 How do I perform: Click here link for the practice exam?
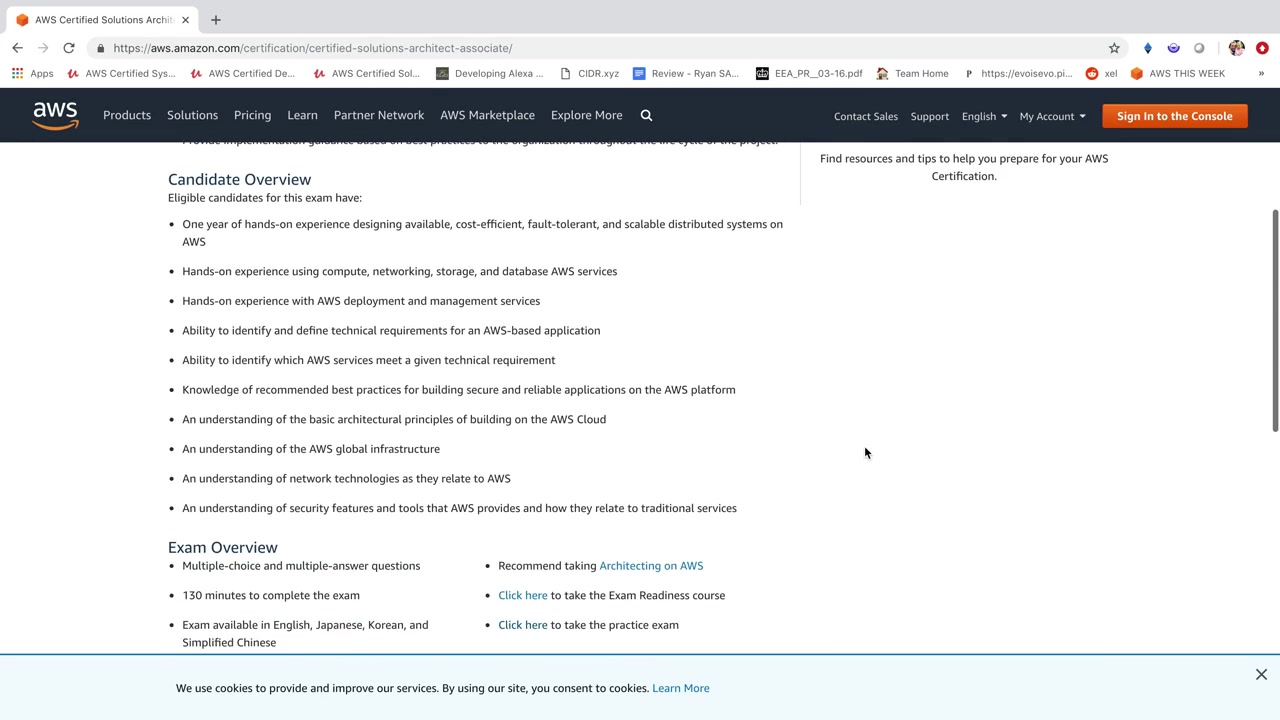click(523, 625)
